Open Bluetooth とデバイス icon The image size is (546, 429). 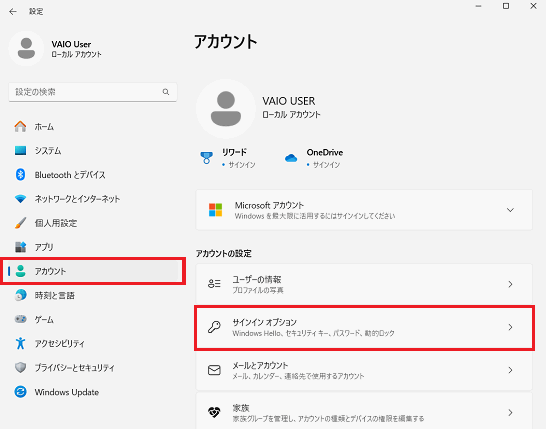pyautogui.click(x=20, y=174)
